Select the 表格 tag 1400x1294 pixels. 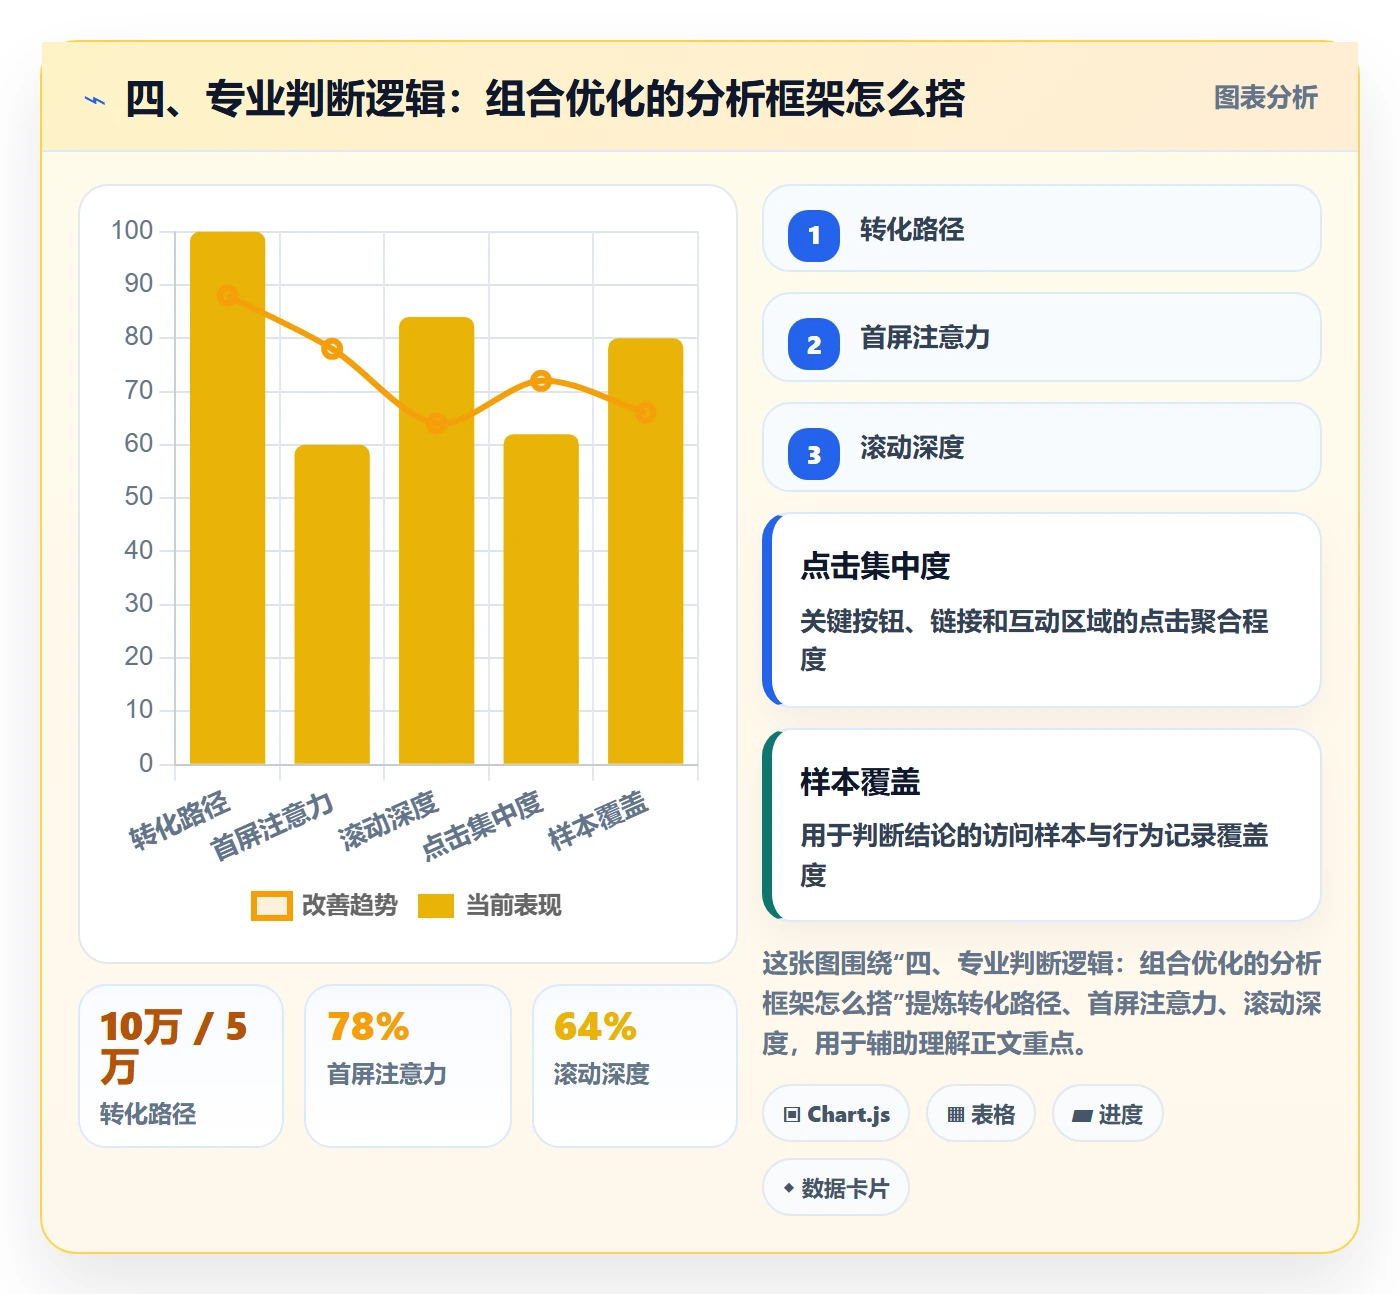tap(981, 1113)
